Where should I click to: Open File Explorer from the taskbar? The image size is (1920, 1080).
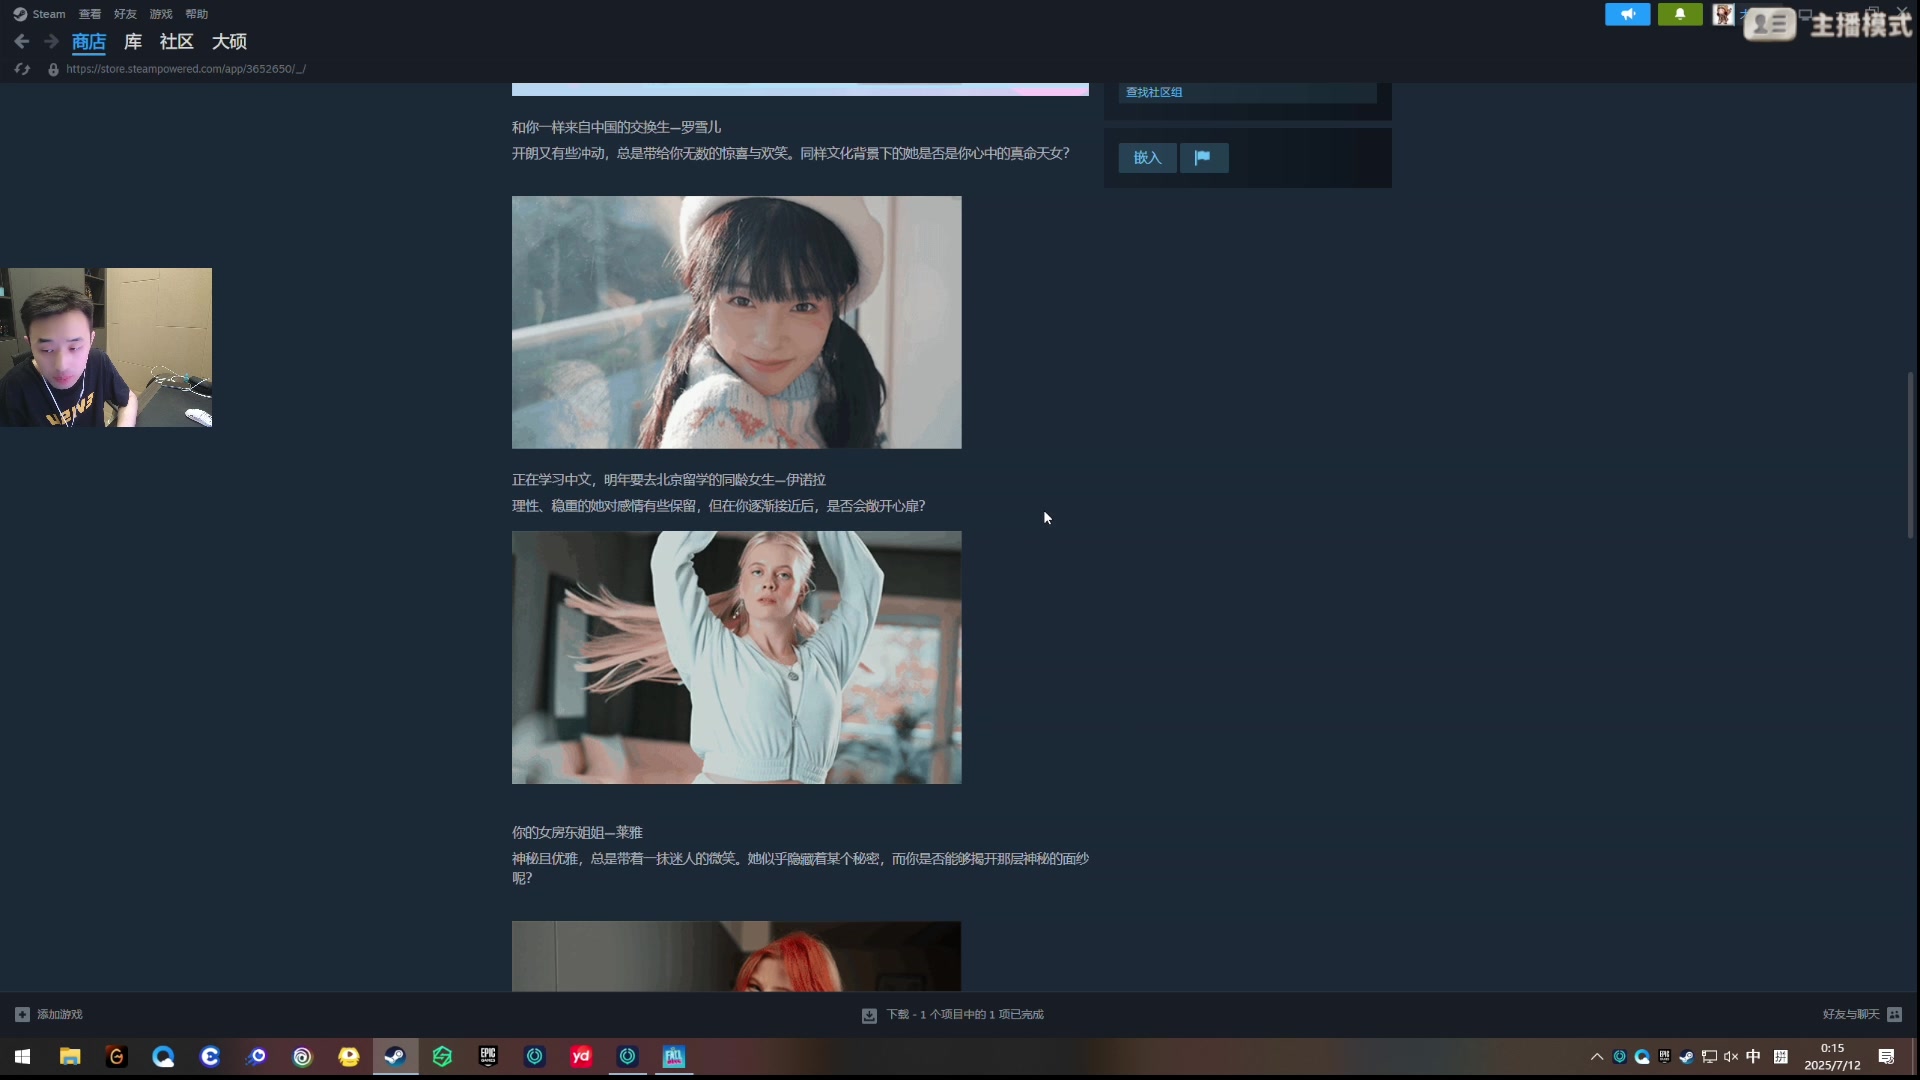tap(70, 1056)
